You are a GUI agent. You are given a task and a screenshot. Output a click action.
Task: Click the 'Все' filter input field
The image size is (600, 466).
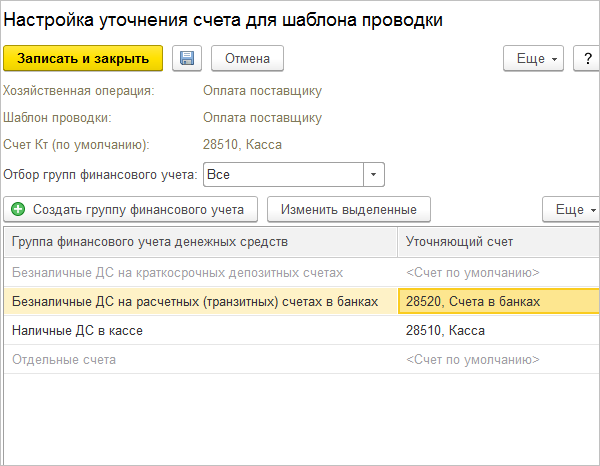click(283, 174)
